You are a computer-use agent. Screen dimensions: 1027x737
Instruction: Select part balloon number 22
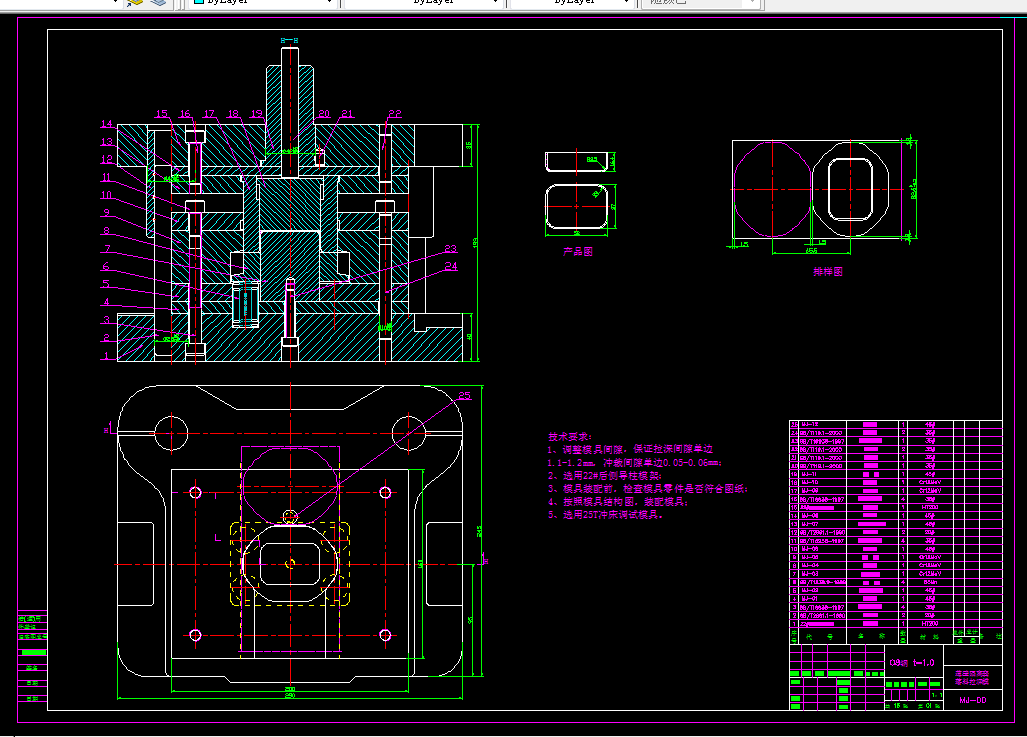[x=394, y=113]
